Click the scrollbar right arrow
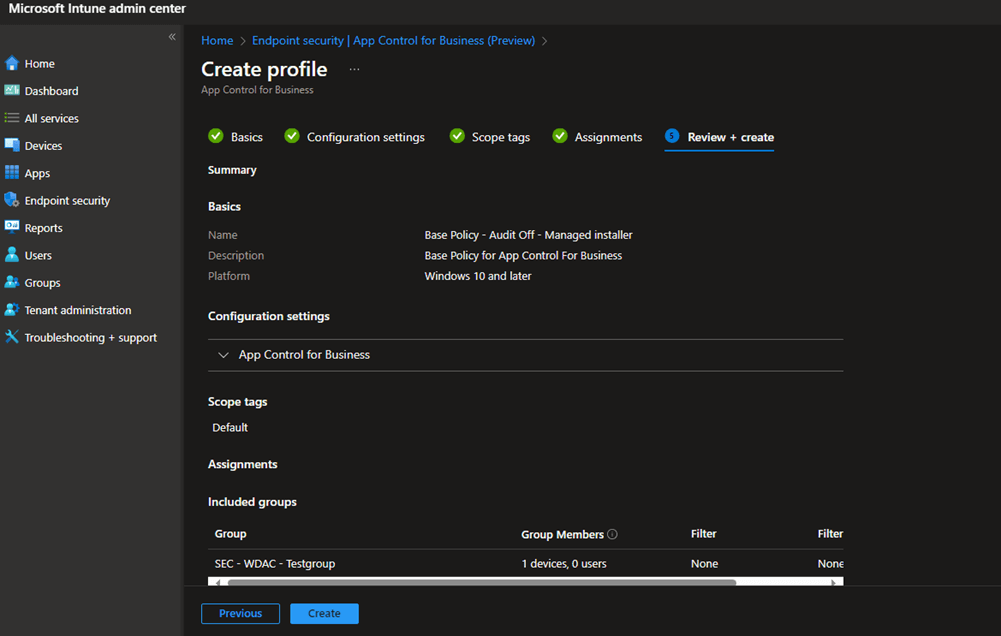Viewport: 1001px width, 636px height. (834, 582)
